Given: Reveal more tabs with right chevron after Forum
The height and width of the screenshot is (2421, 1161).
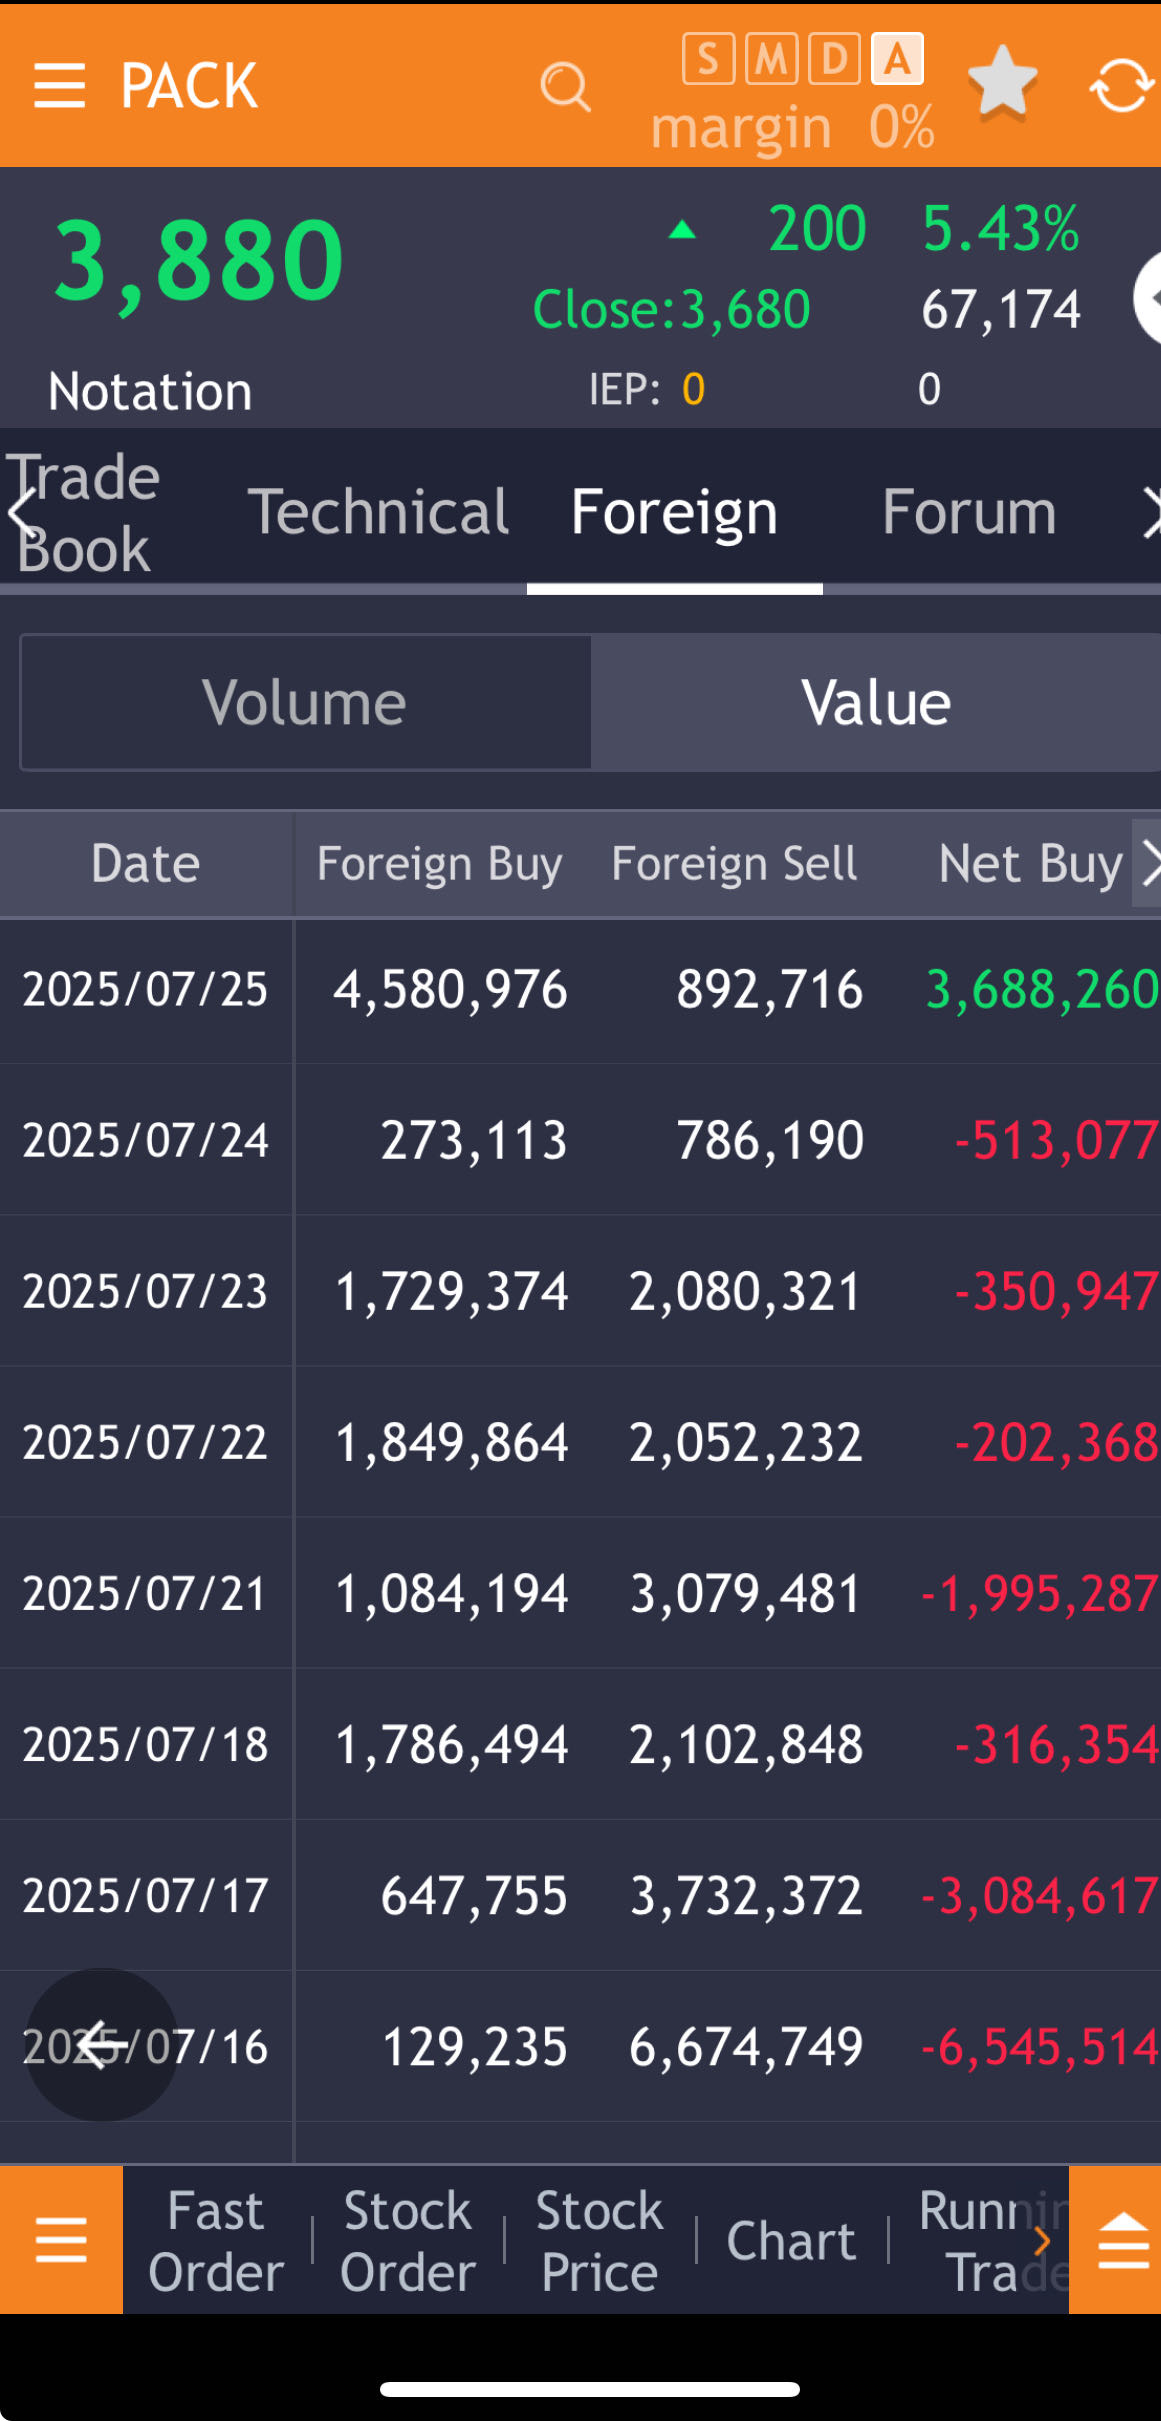Looking at the screenshot, I should (1150, 511).
